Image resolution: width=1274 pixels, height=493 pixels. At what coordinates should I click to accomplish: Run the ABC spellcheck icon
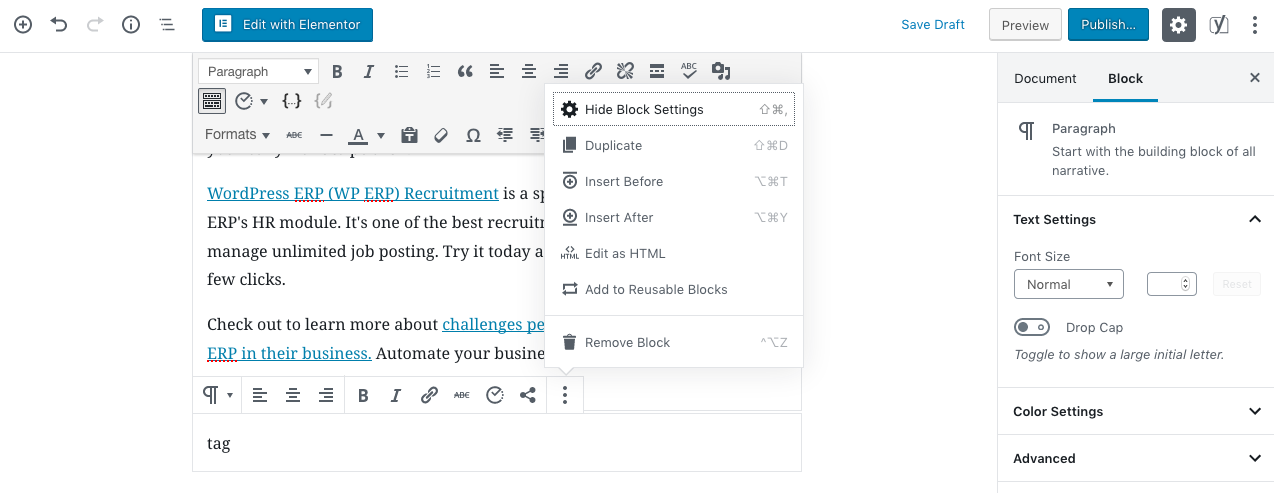tap(689, 71)
